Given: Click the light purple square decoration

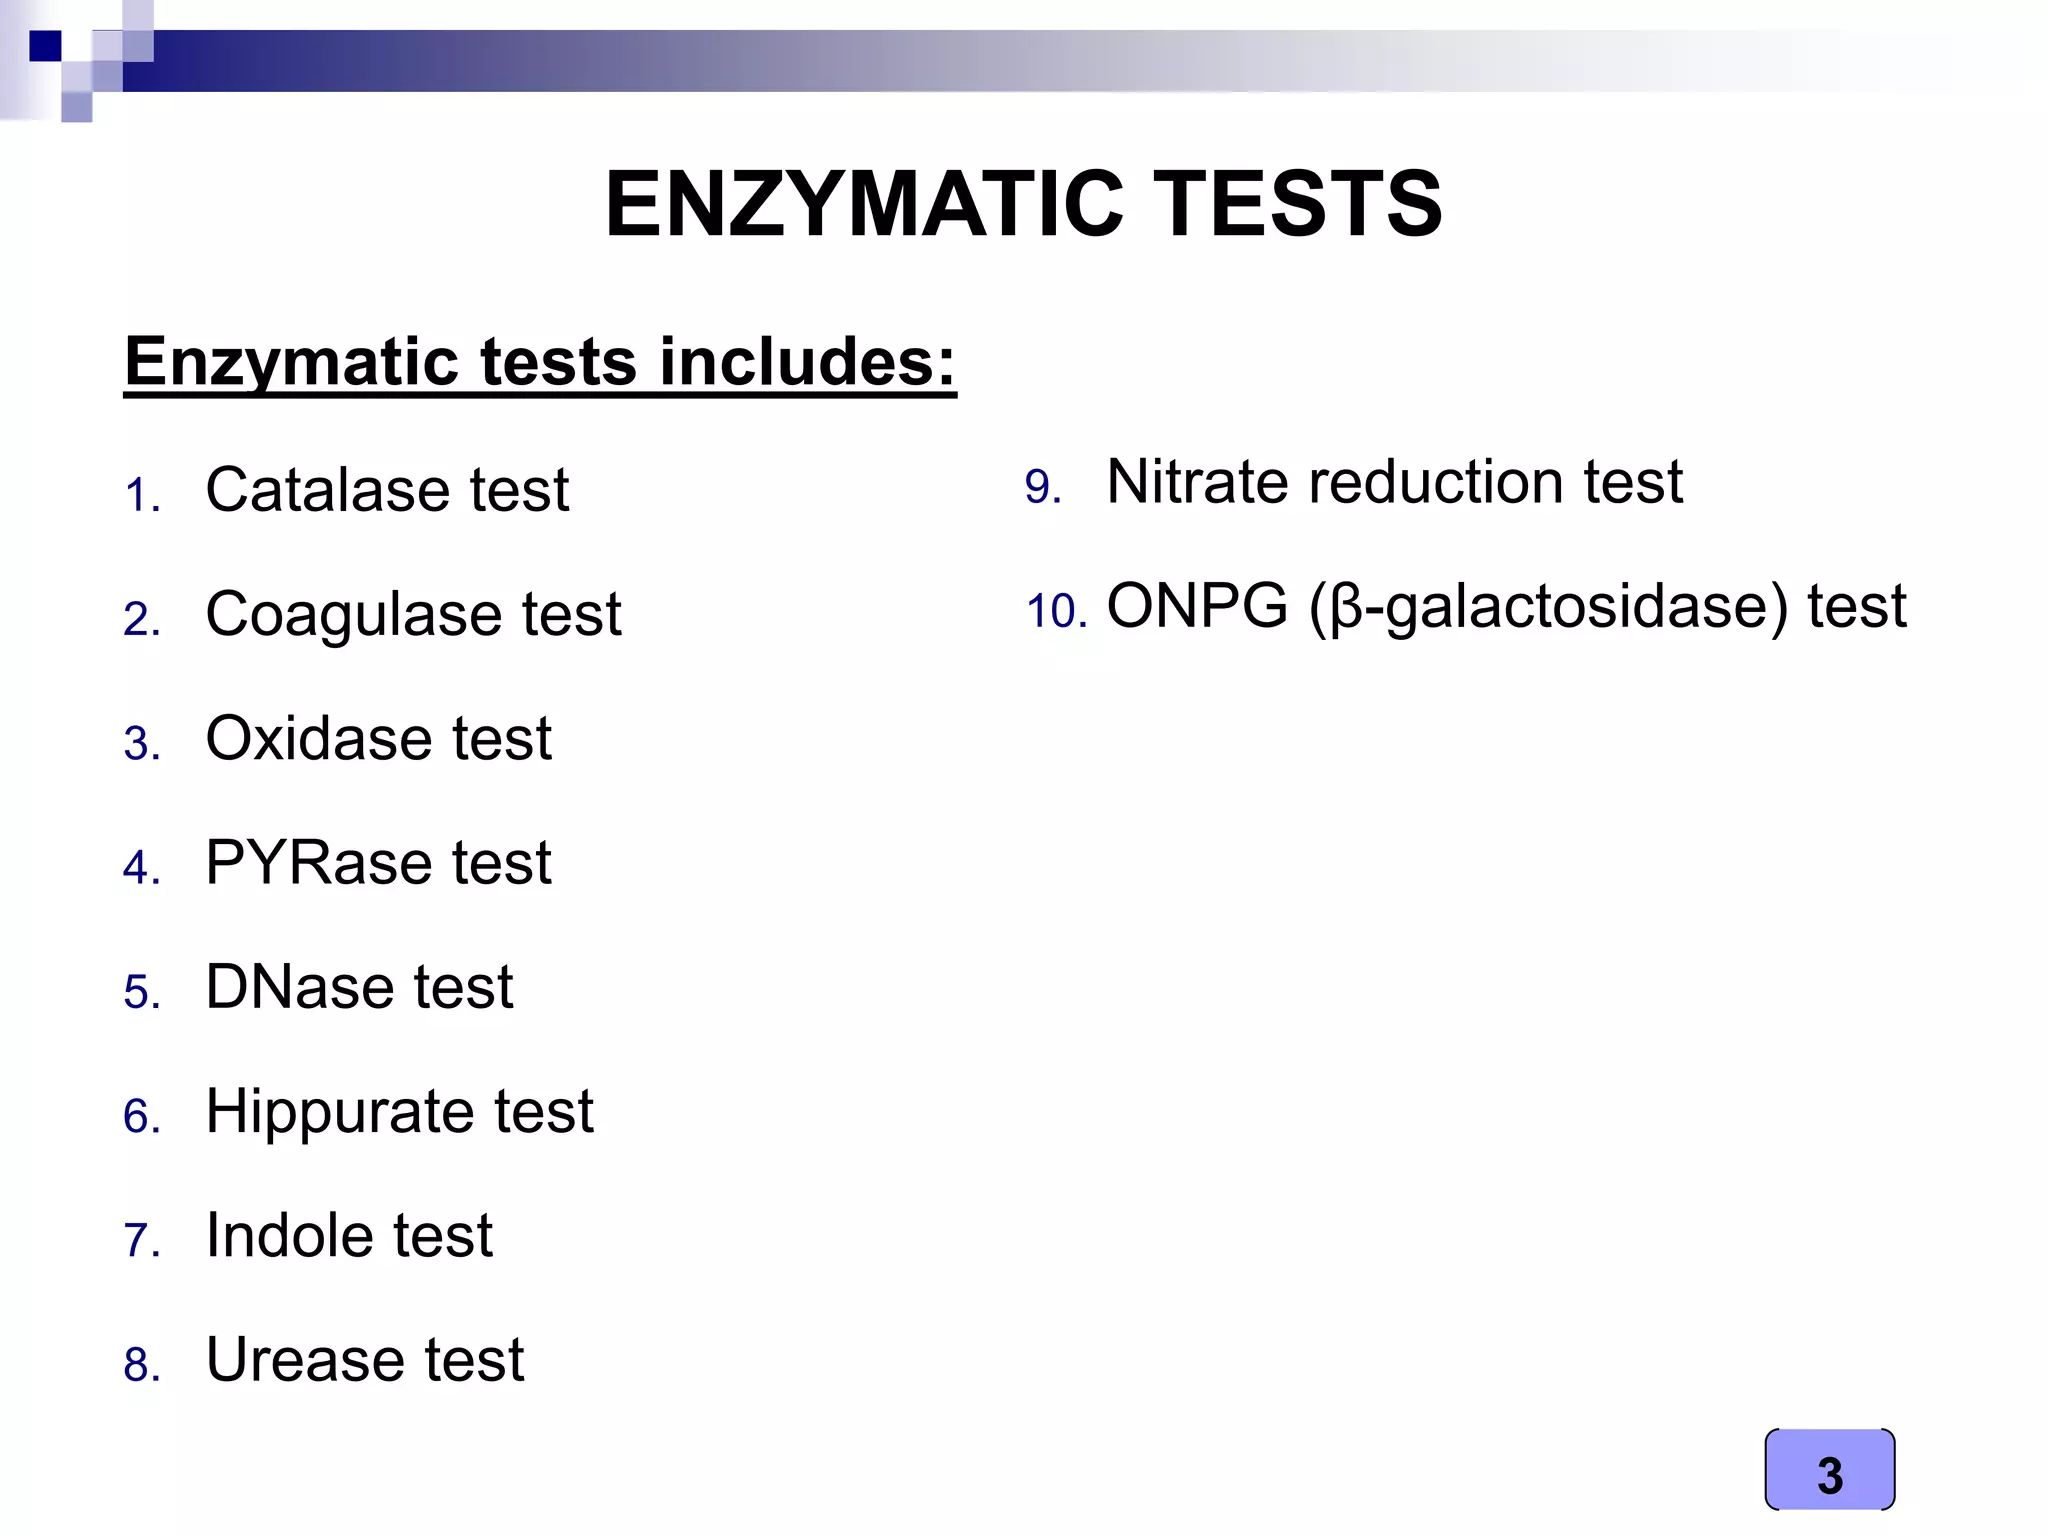Looking at the screenshot, I should (77, 106).
